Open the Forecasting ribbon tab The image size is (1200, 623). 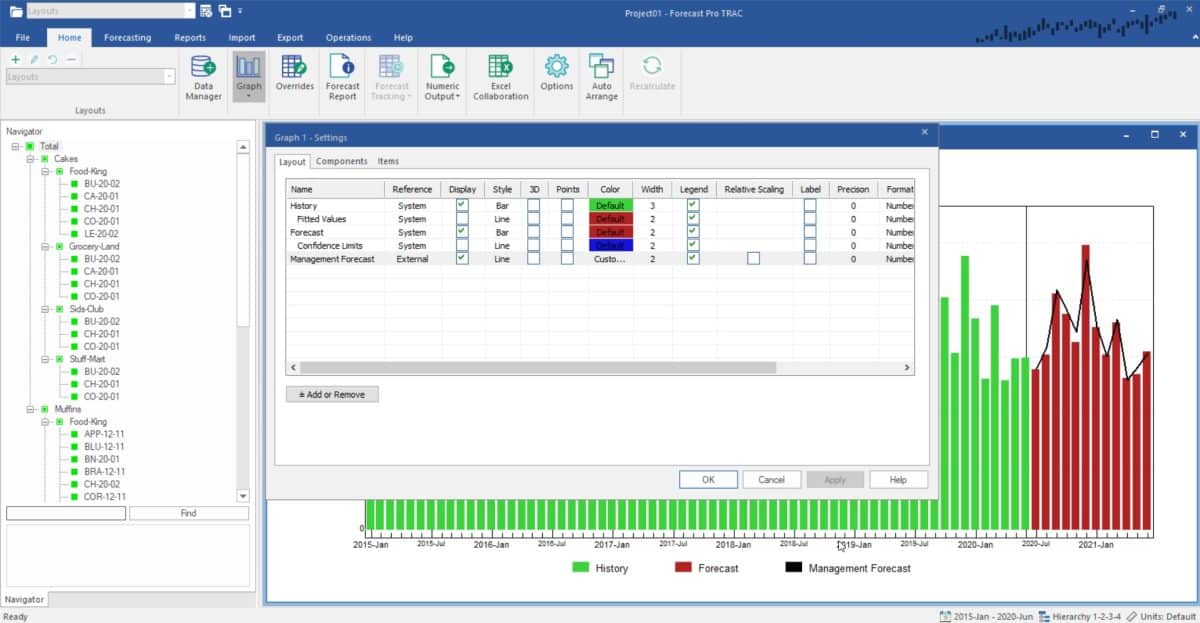tap(127, 38)
